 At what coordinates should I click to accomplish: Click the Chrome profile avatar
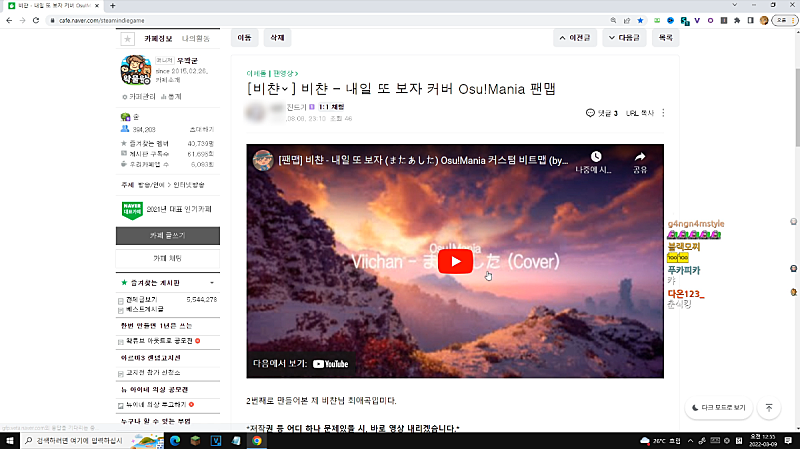764,20
